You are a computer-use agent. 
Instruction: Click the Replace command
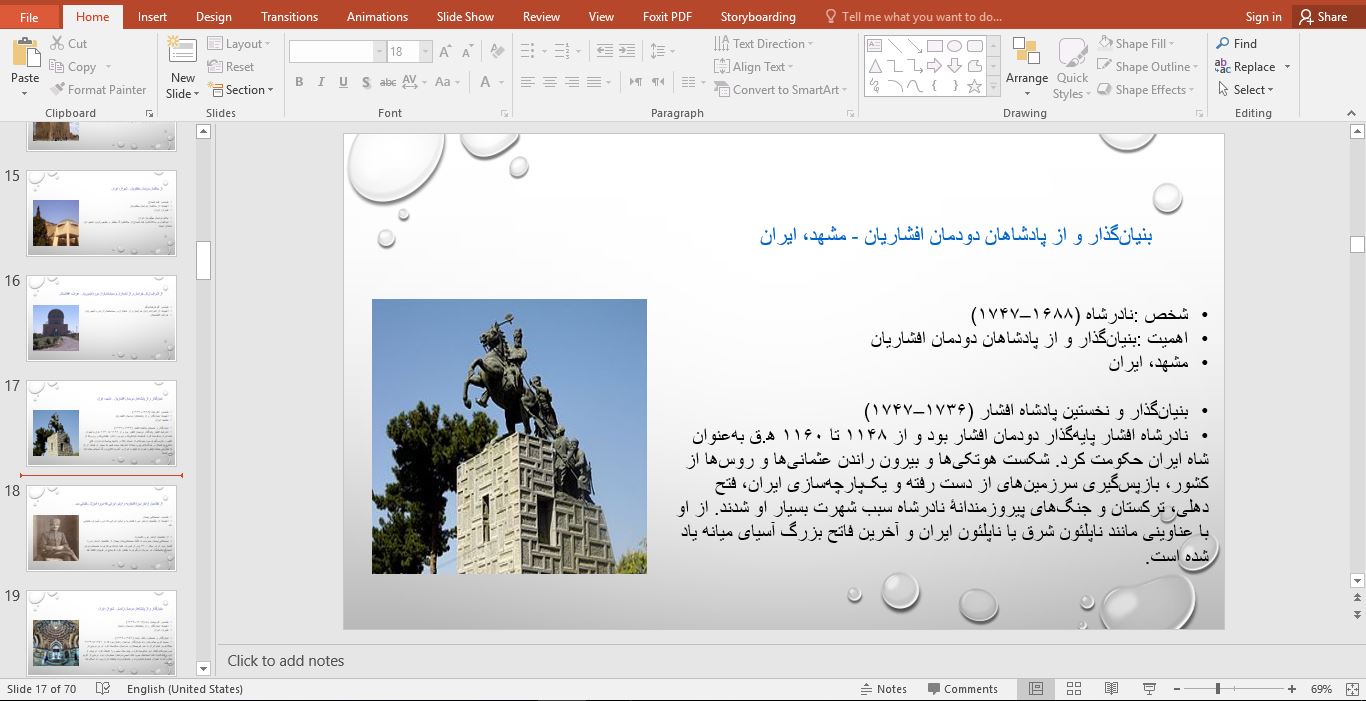click(1253, 67)
